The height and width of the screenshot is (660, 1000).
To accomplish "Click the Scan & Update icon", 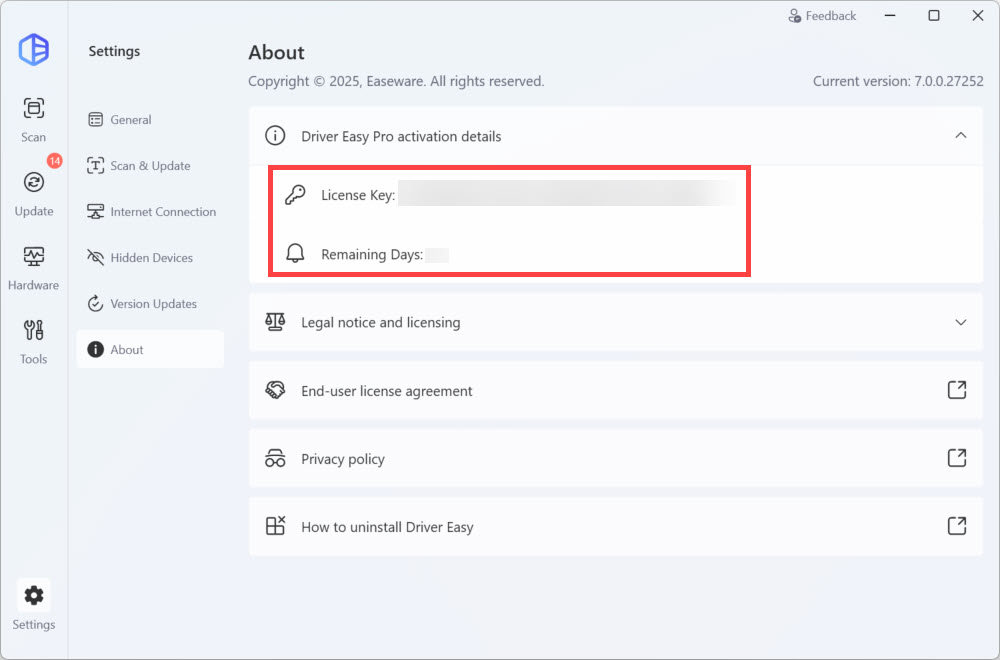I will click(x=96, y=166).
